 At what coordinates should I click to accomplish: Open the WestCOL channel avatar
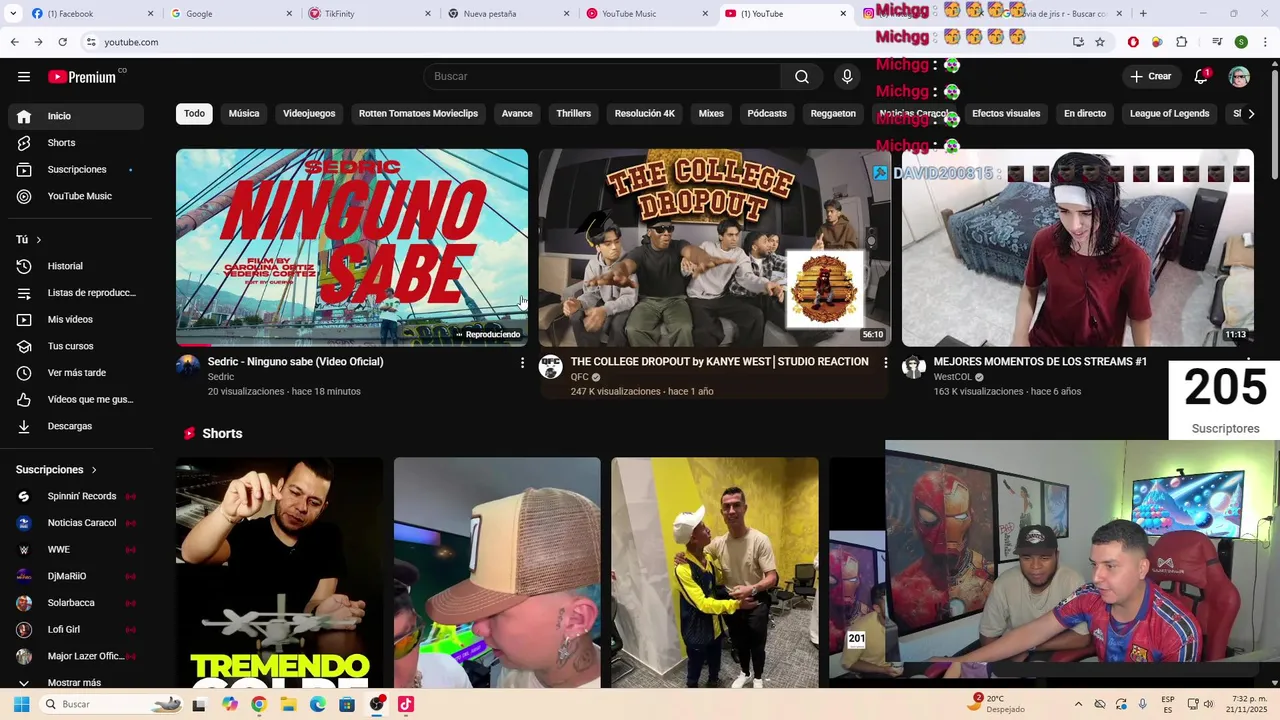(x=914, y=367)
